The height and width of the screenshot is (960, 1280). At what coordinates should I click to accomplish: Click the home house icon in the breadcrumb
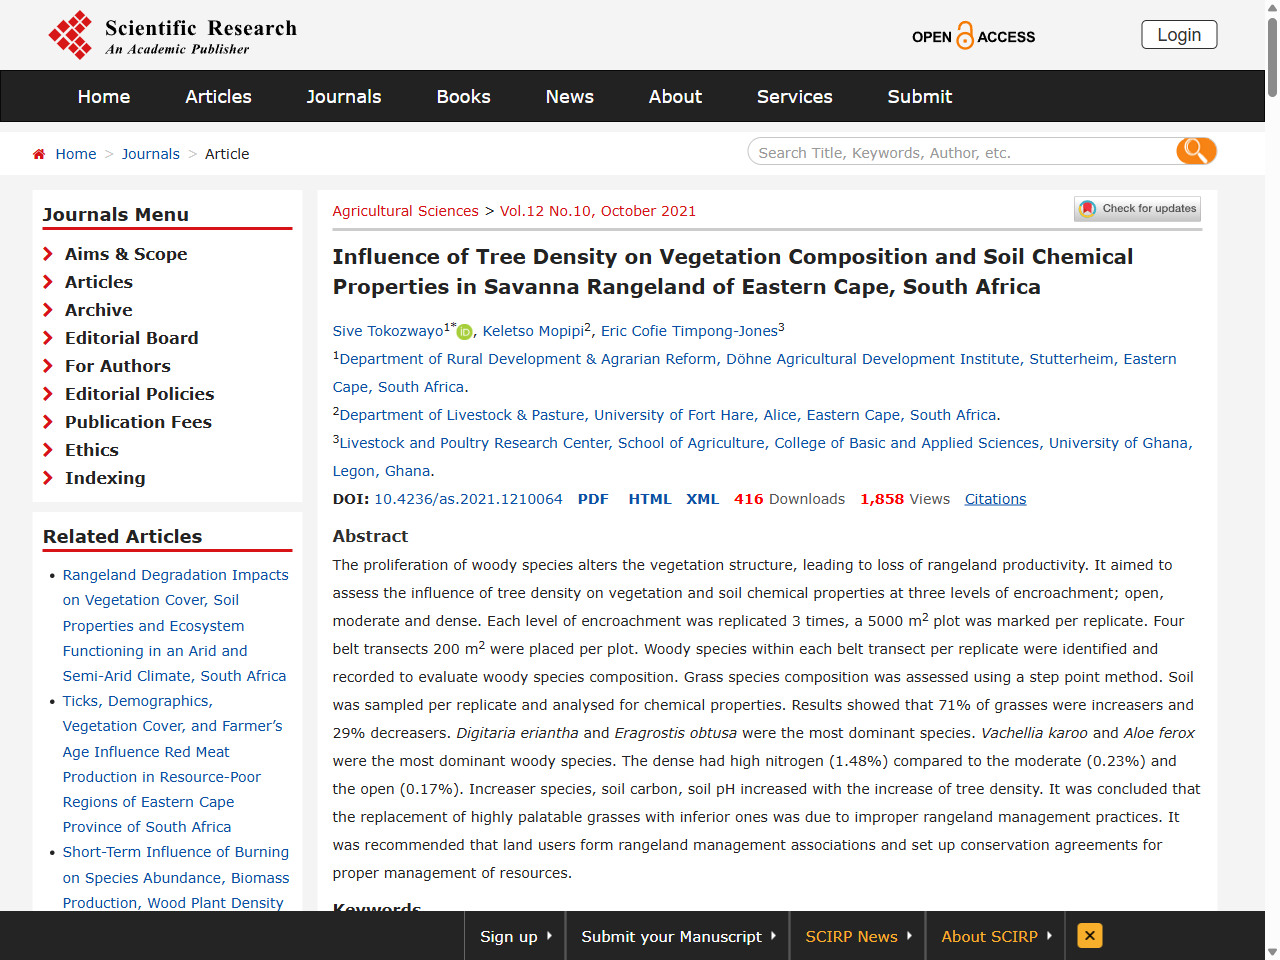(x=38, y=153)
